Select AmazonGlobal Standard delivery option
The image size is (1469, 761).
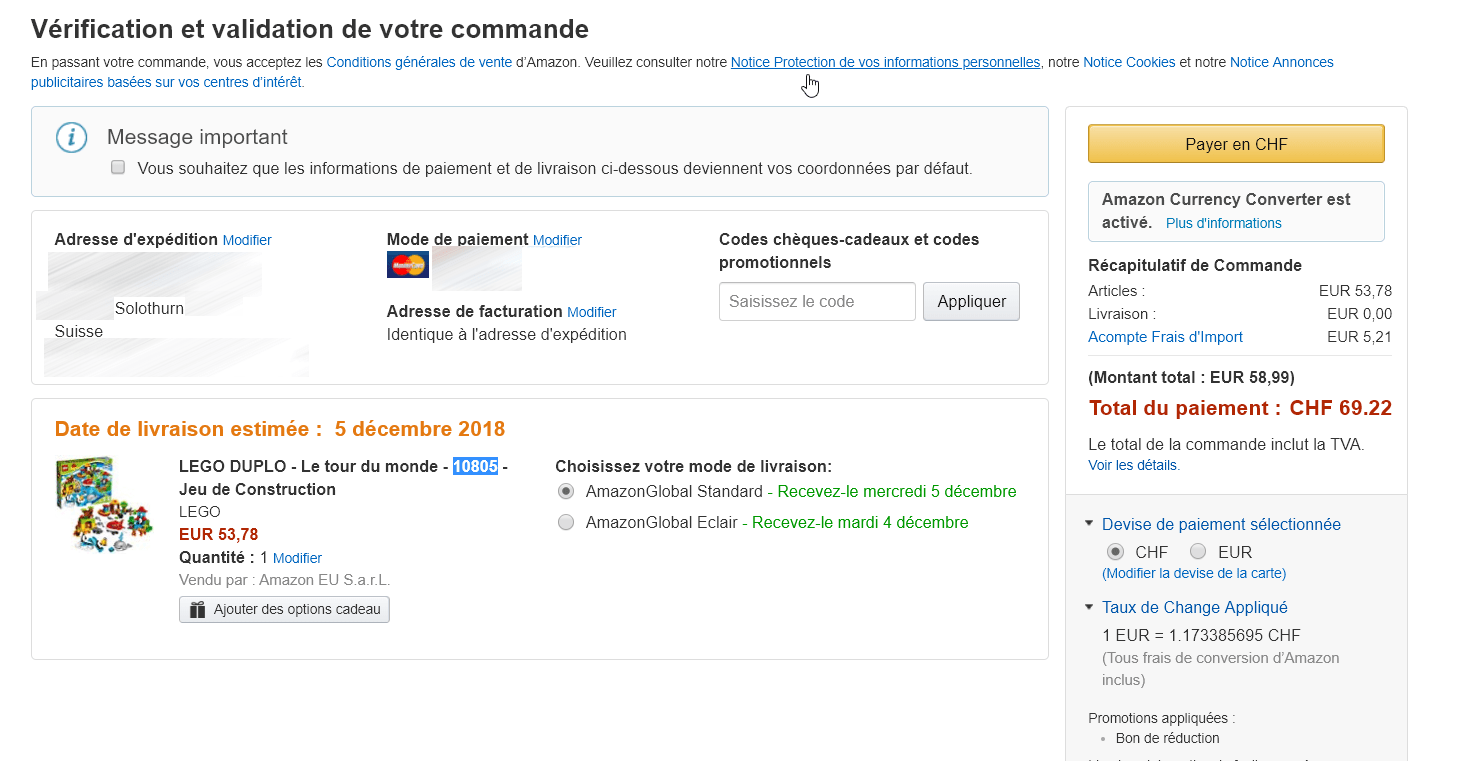(566, 492)
